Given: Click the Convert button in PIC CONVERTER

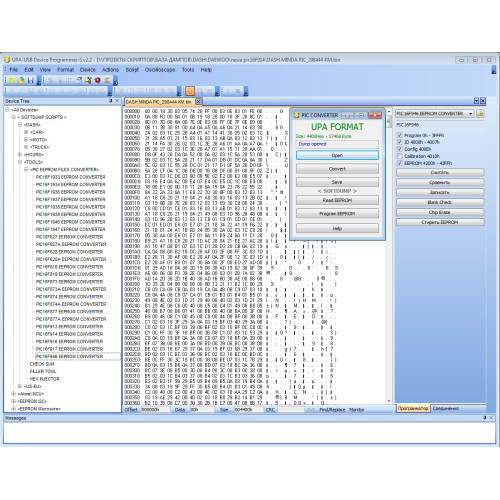Looking at the screenshot, I should click(x=337, y=169).
